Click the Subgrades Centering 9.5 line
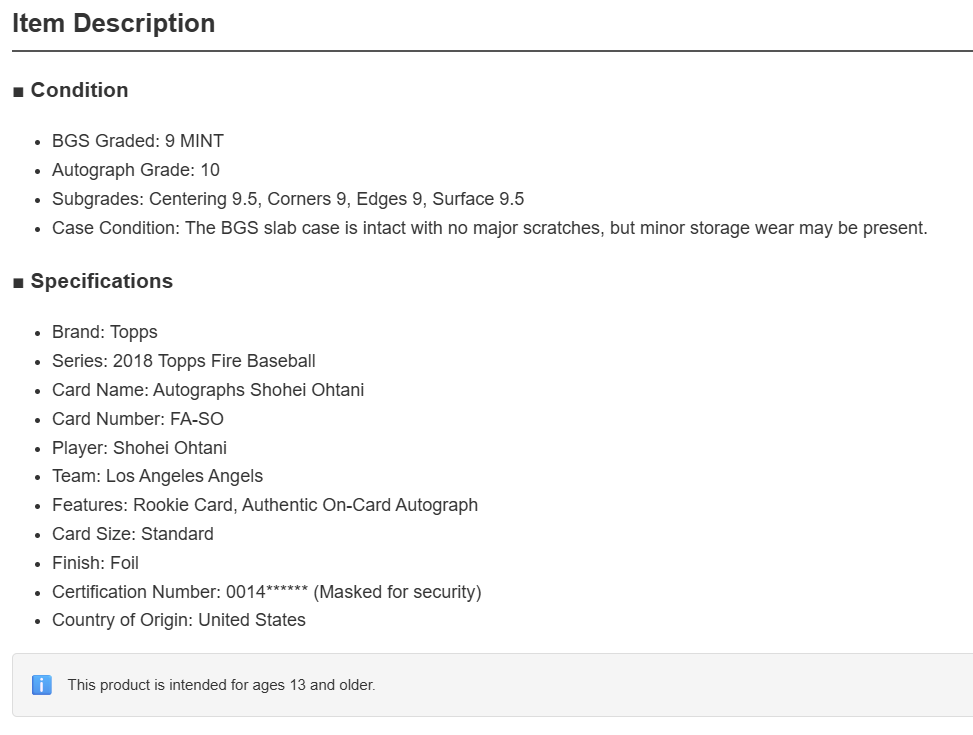973x735 pixels. (x=288, y=199)
